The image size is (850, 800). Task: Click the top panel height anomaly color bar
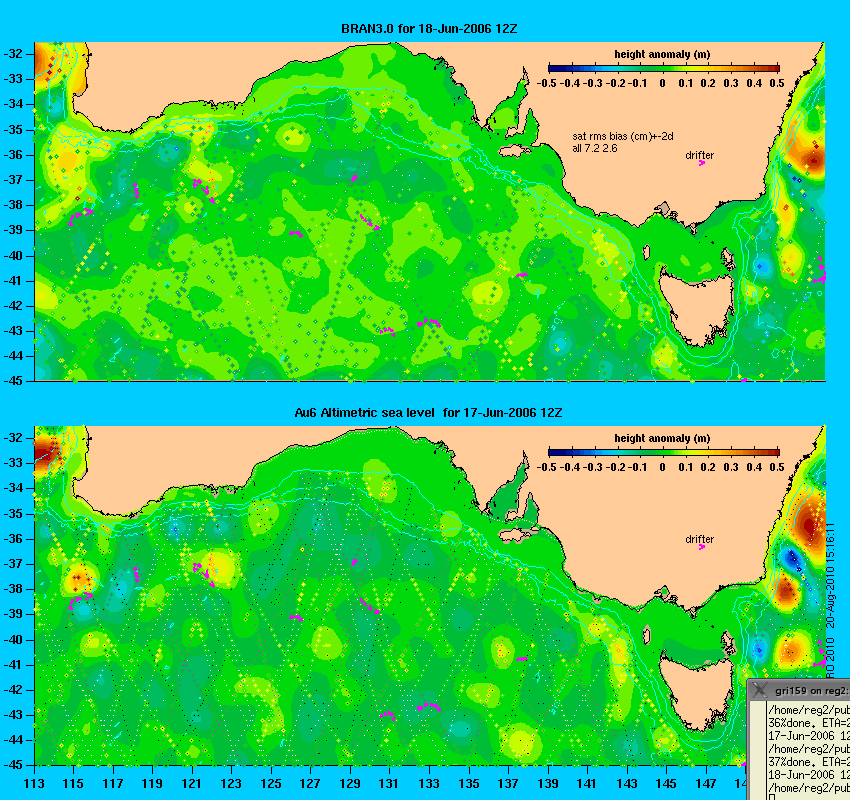coord(664,68)
